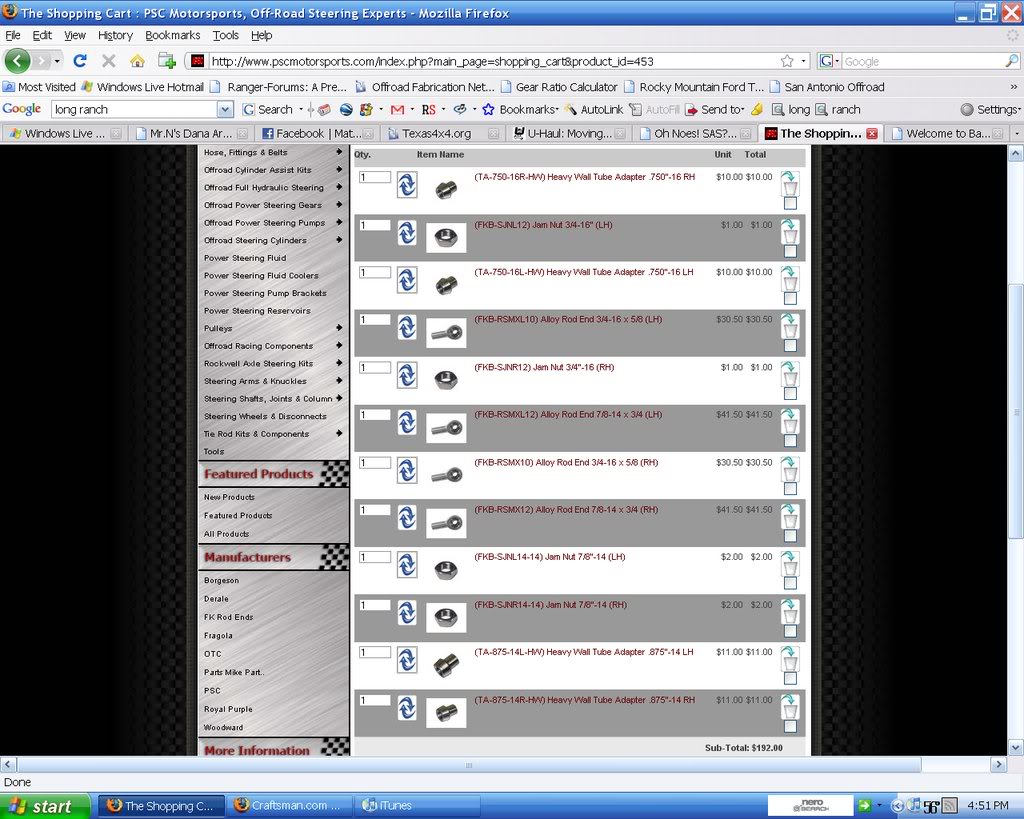1024x819 pixels.
Task: Switch to U-Haul: Moving tab
Action: point(569,133)
